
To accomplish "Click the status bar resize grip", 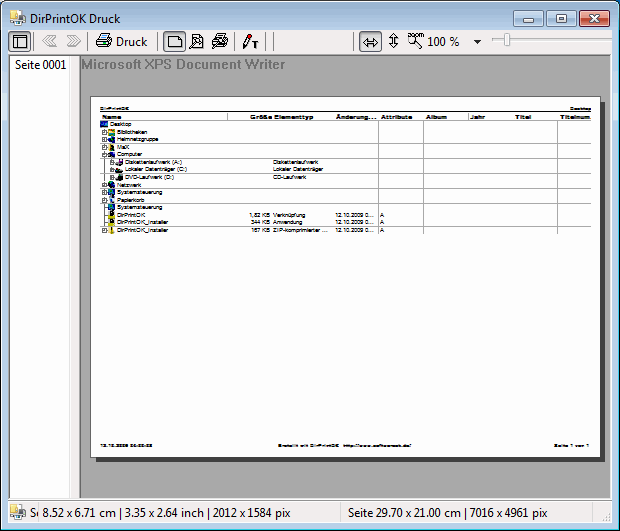I will coord(606,516).
